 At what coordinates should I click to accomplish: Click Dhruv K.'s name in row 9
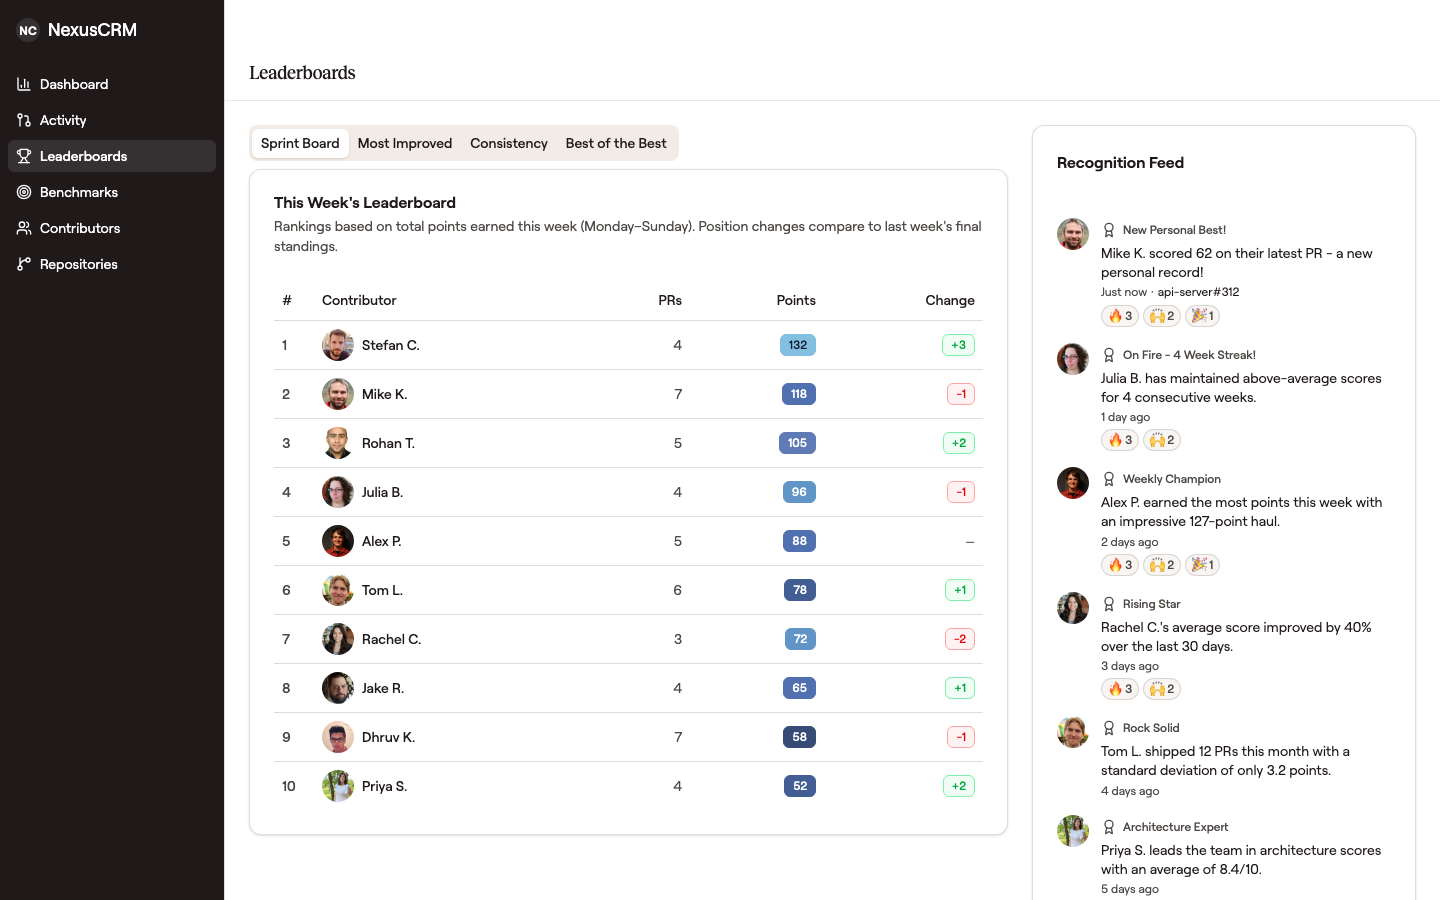[x=388, y=737]
